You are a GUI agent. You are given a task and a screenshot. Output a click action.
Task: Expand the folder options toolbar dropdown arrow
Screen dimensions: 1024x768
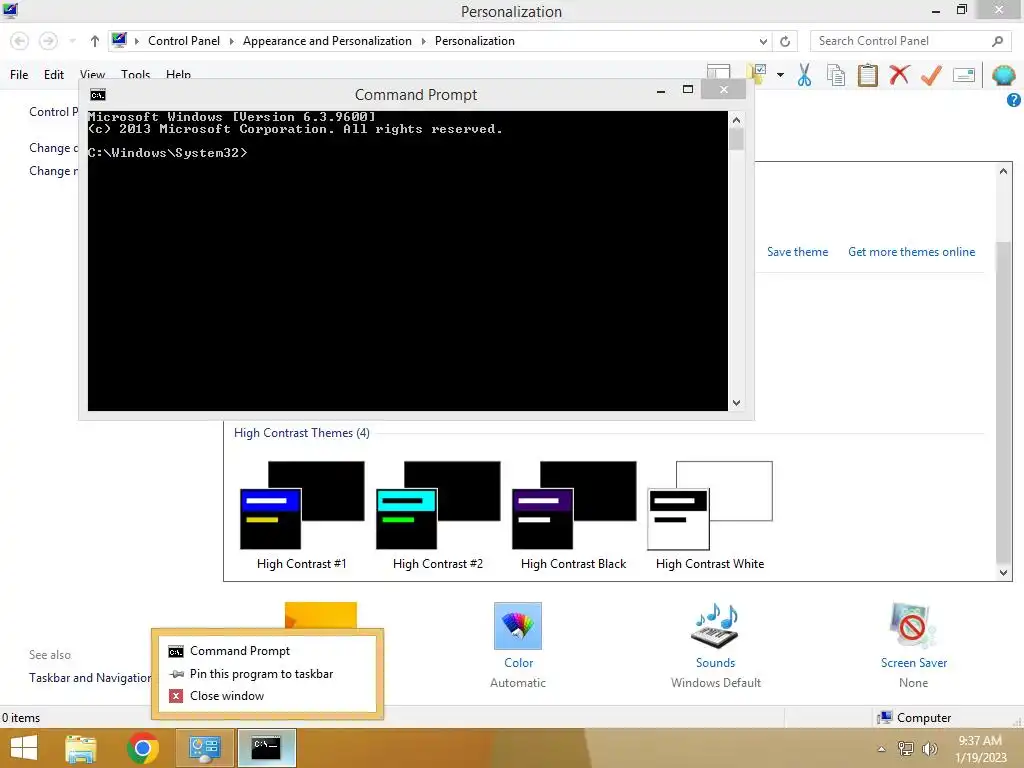tap(780, 75)
